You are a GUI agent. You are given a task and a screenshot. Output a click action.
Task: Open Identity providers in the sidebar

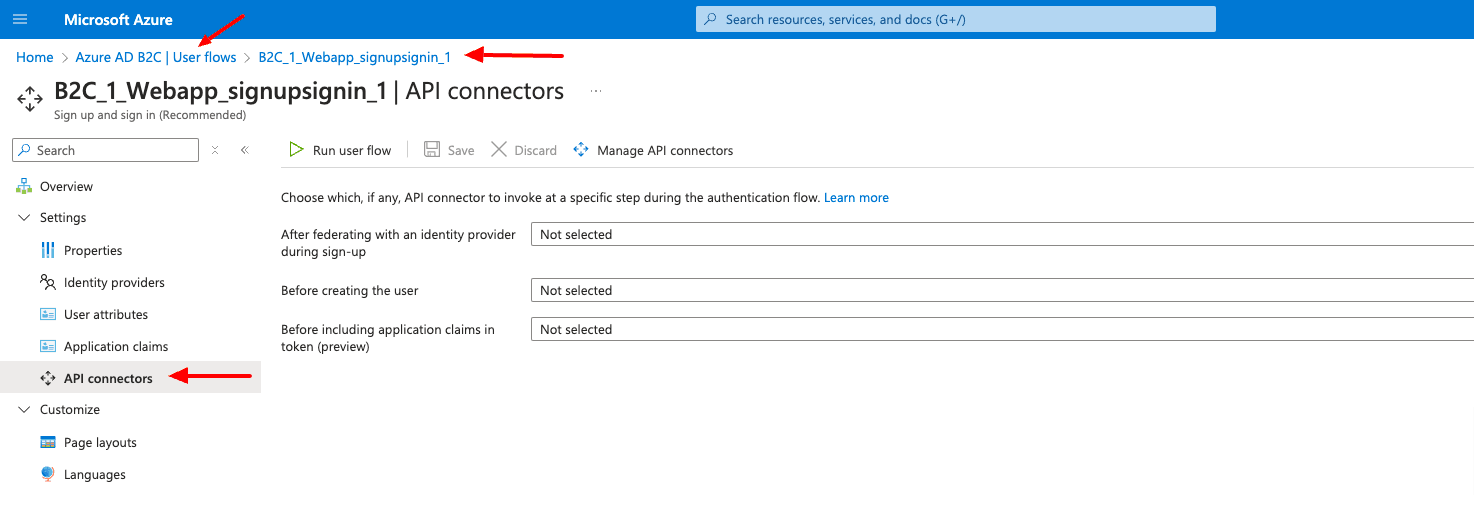[114, 283]
